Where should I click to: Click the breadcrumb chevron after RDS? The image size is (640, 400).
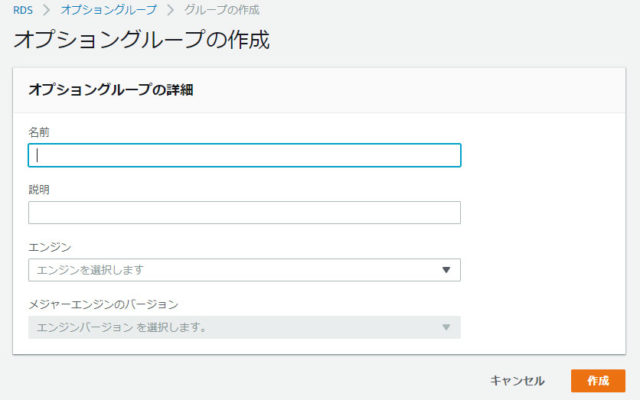click(47, 10)
